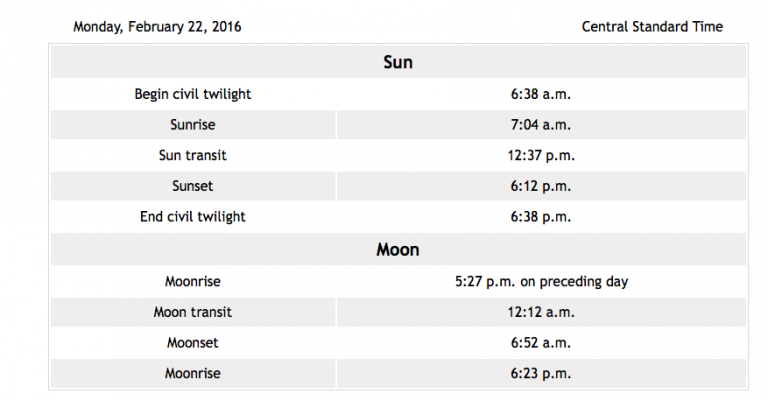Click the Central Standard Time label
Image resolution: width=768 pixels, height=401 pixels.
(x=652, y=26)
